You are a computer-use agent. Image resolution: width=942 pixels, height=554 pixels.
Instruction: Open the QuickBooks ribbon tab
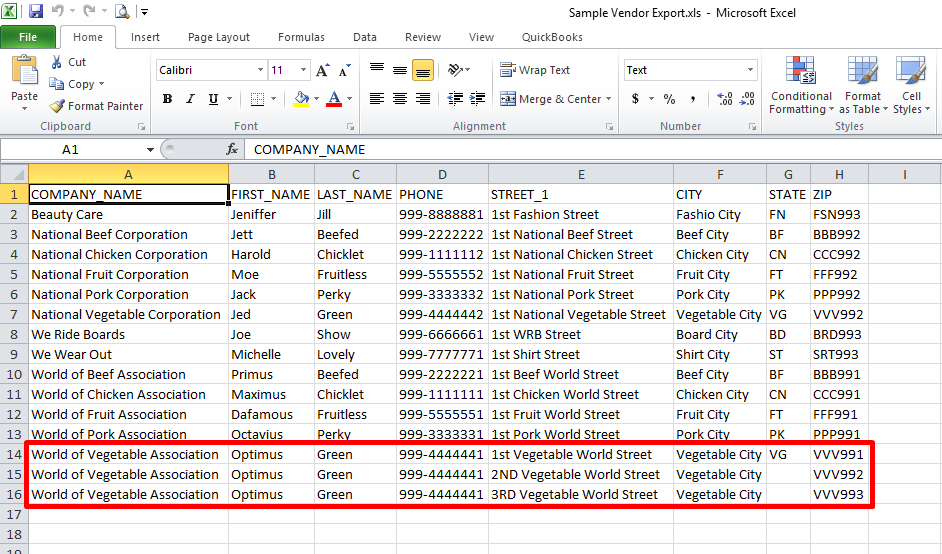coord(552,37)
